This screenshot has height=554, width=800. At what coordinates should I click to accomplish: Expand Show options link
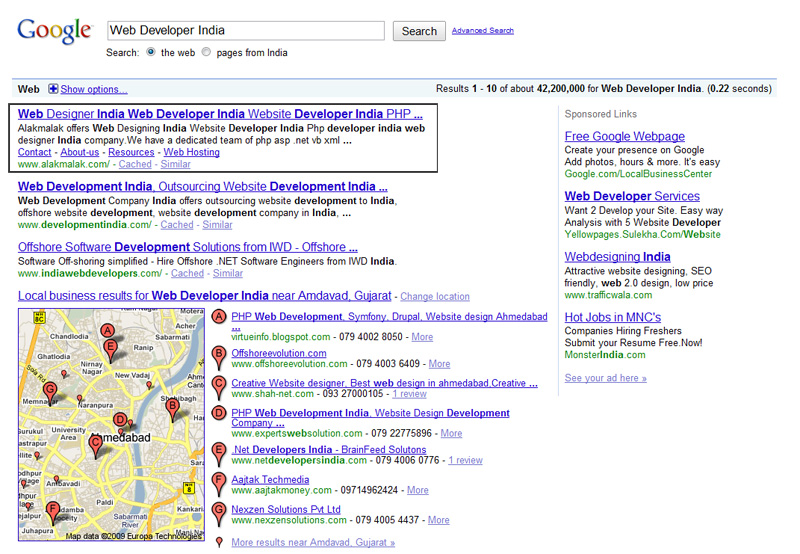tap(94, 89)
